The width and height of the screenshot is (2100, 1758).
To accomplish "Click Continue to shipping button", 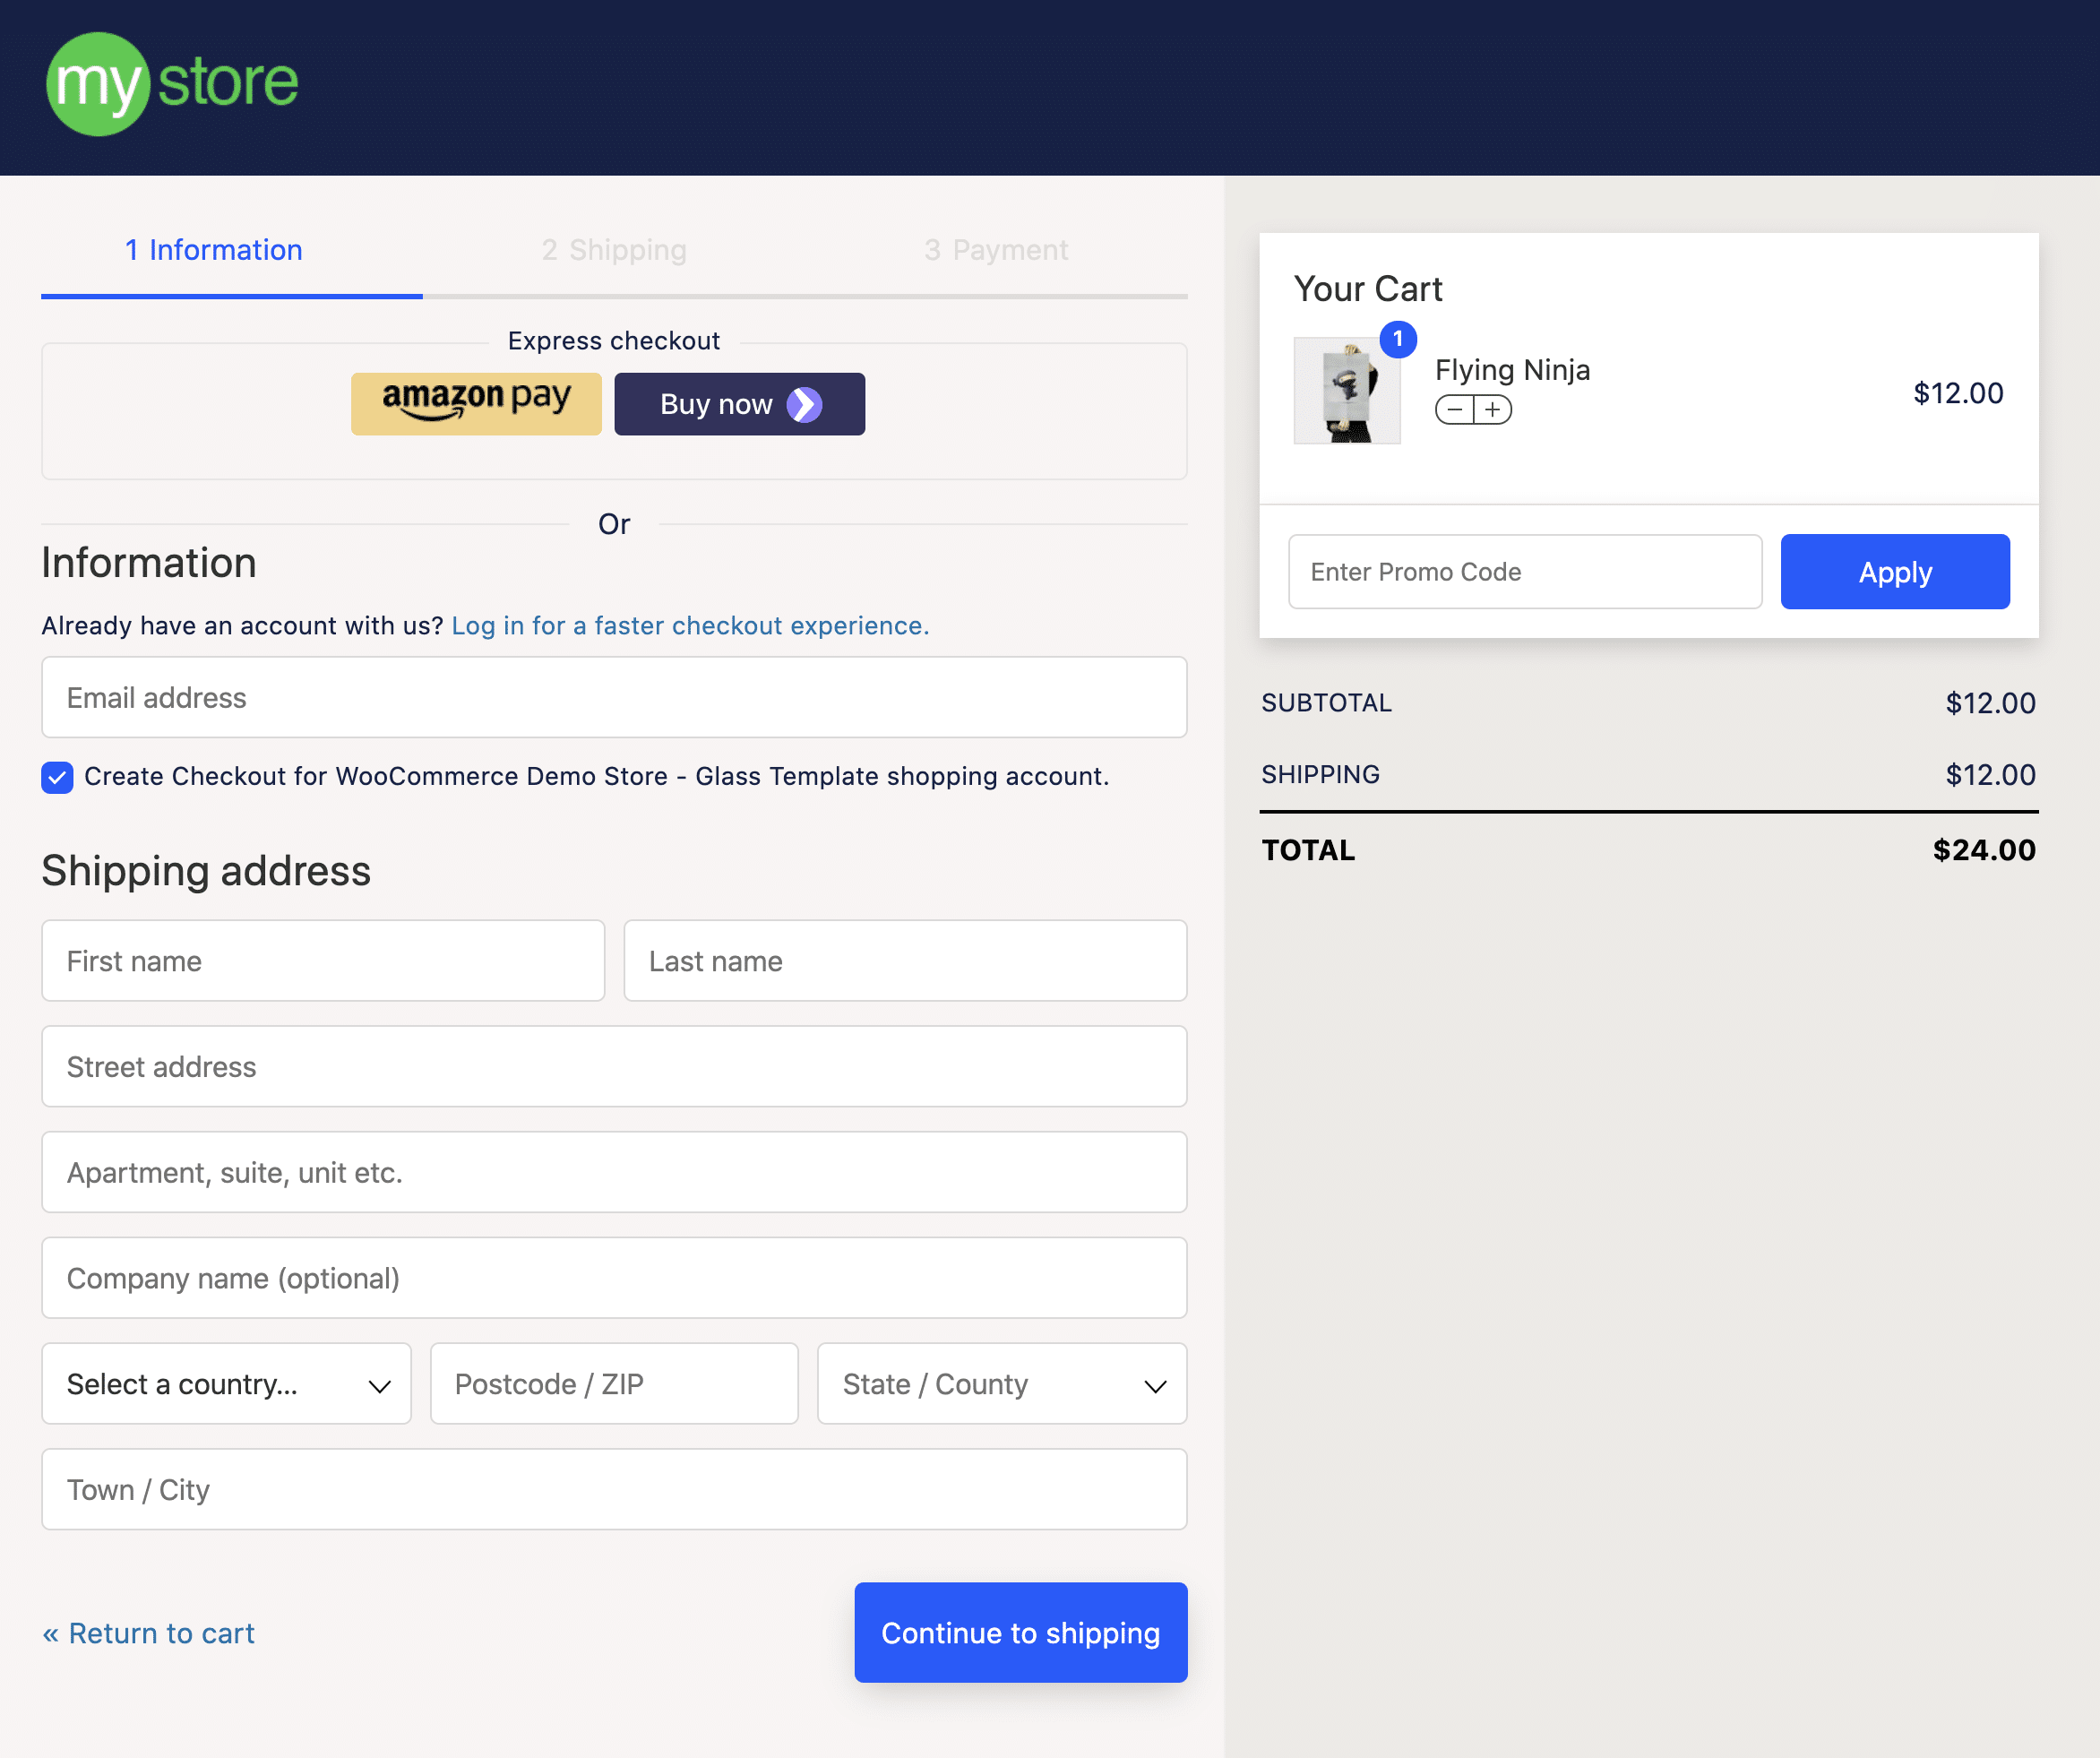I will coord(1020,1632).
